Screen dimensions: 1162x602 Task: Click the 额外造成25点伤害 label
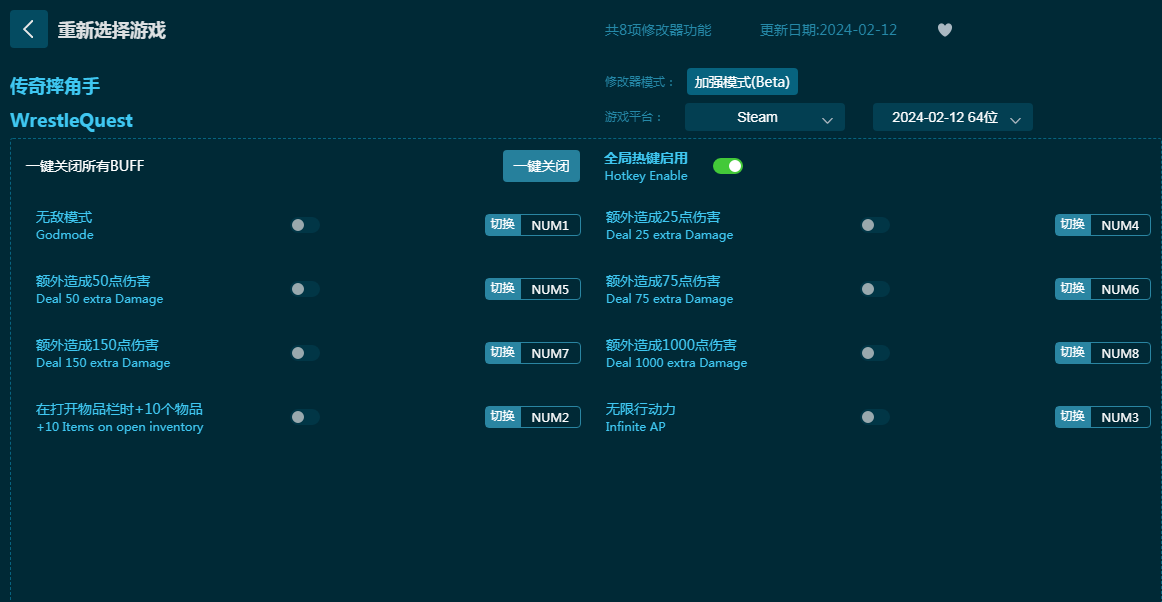(663, 217)
